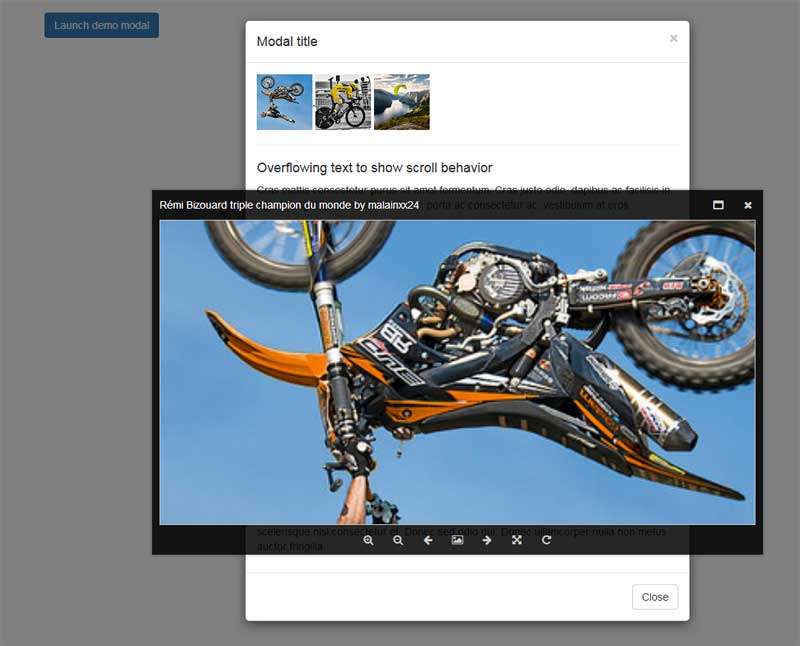The height and width of the screenshot is (646, 800).
Task: Open the cyclist thumbnail
Action: [x=343, y=102]
